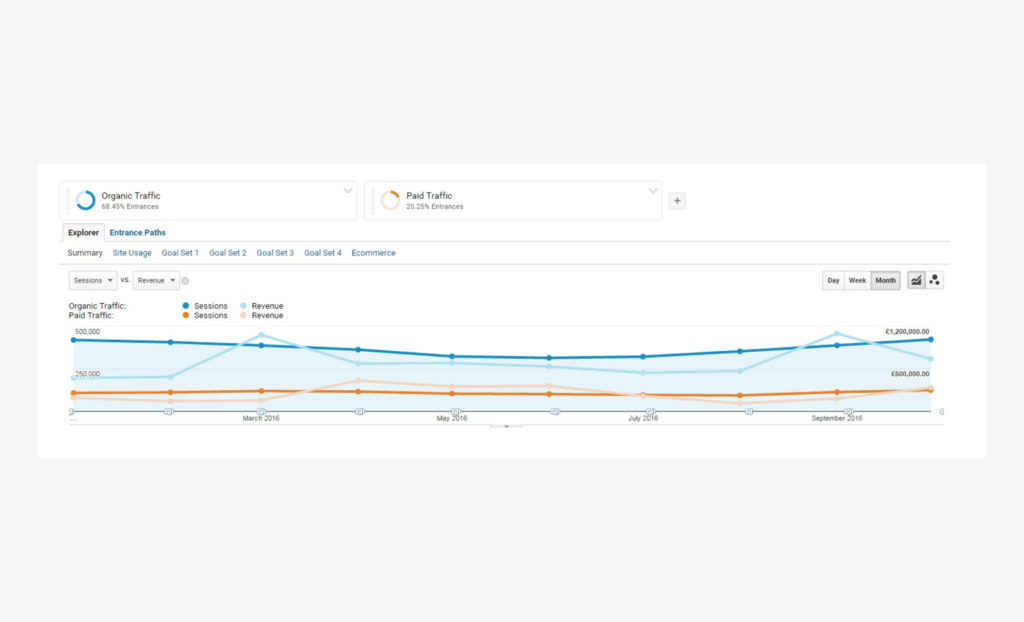Click the Paid Traffic Revenue legend dot
Screen dimensions: 1024x622
[x=244, y=316]
